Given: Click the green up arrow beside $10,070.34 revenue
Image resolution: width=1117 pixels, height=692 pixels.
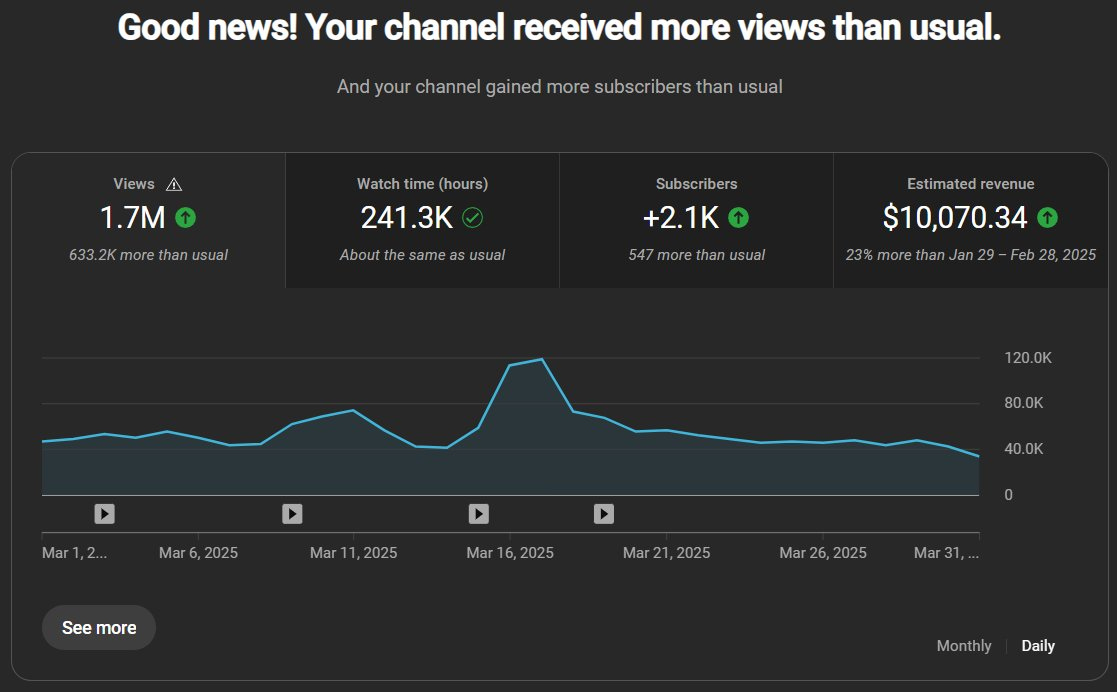Looking at the screenshot, I should click(x=1047, y=217).
